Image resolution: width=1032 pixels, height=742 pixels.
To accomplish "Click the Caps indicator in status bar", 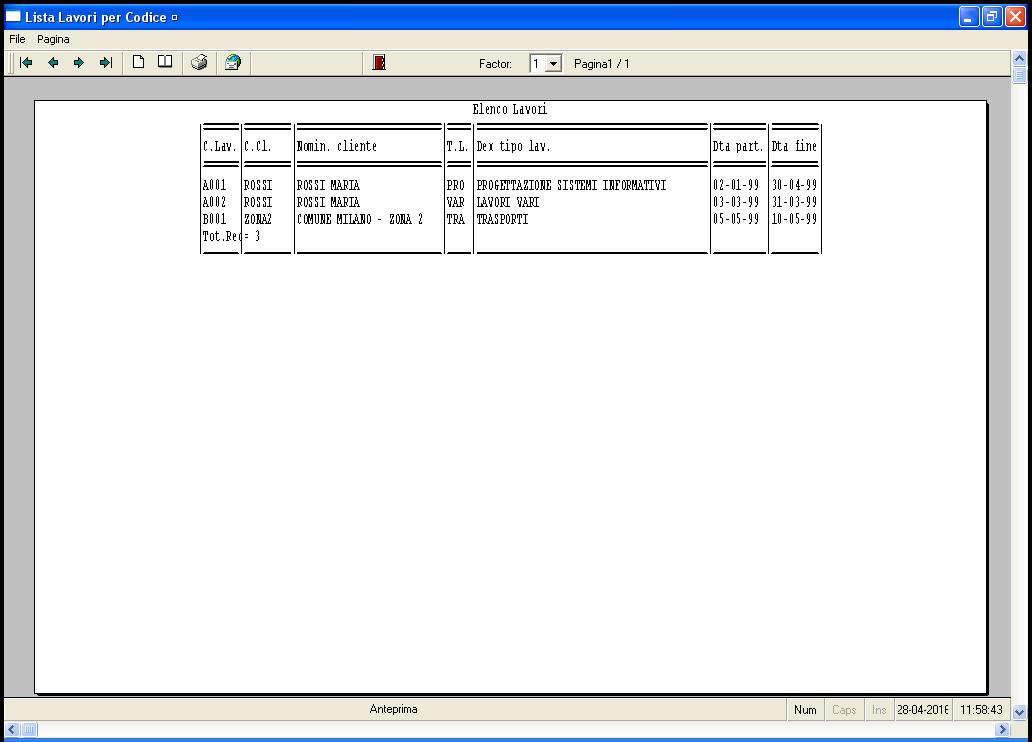I will (845, 710).
